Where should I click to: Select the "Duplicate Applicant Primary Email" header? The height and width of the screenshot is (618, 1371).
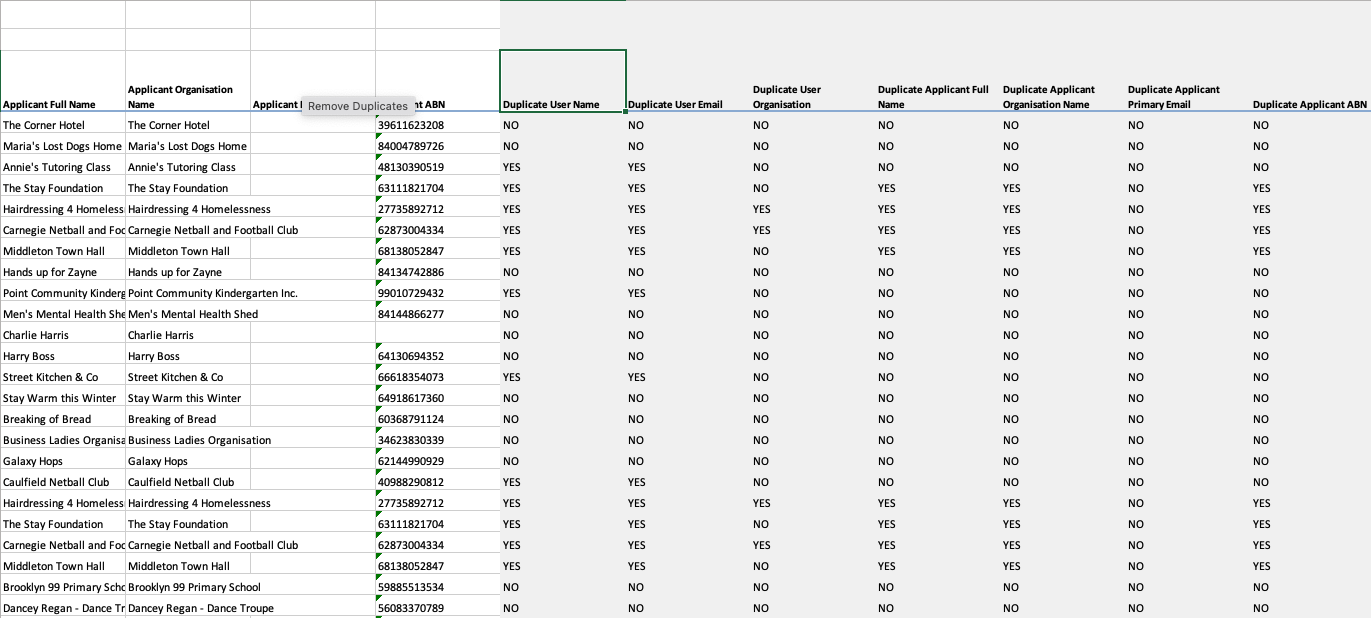[1187, 96]
